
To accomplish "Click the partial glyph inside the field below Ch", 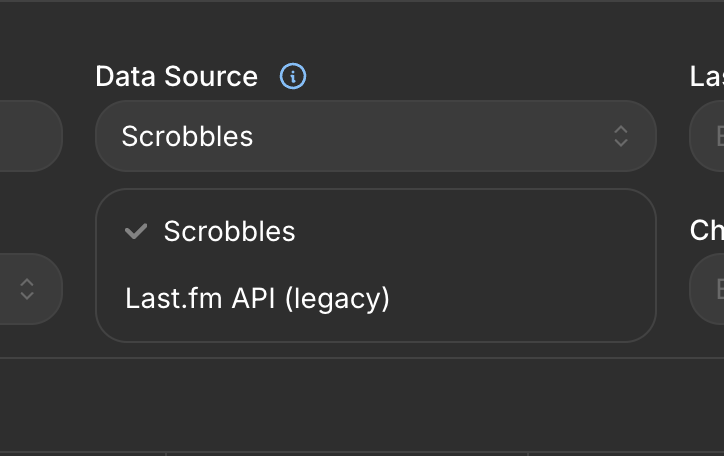I will [x=720, y=289].
